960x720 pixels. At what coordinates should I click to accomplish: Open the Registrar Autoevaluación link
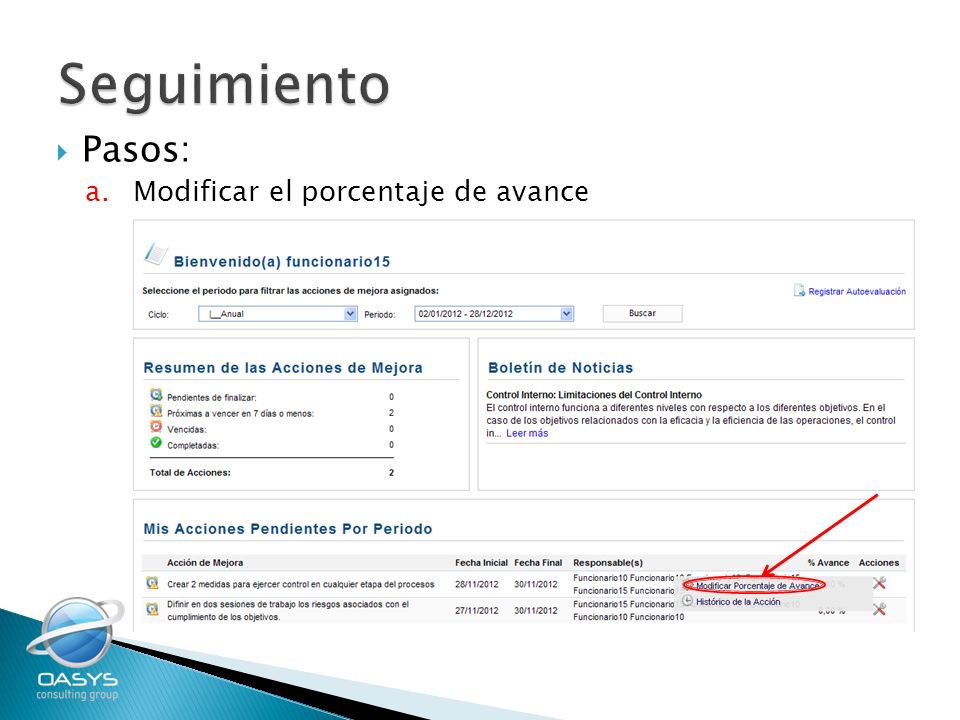point(857,291)
